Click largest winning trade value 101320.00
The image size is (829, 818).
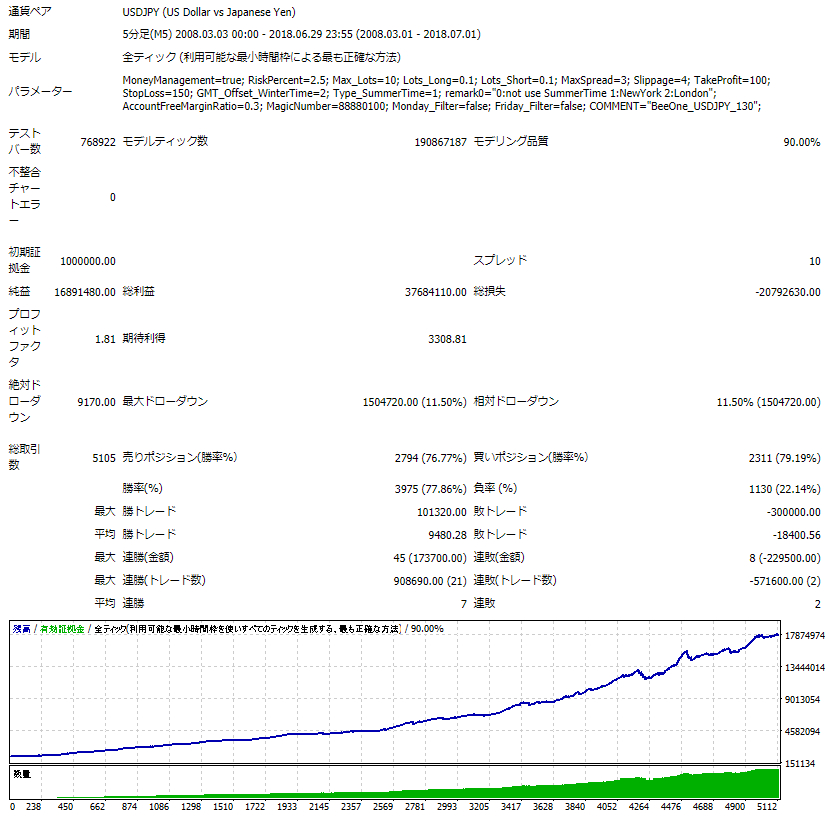click(x=441, y=512)
